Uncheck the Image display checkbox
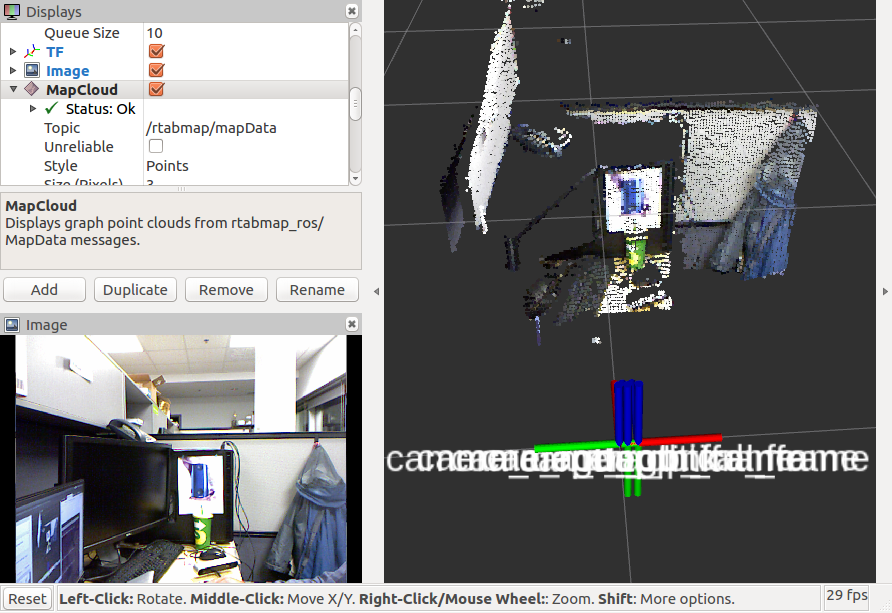 point(156,71)
